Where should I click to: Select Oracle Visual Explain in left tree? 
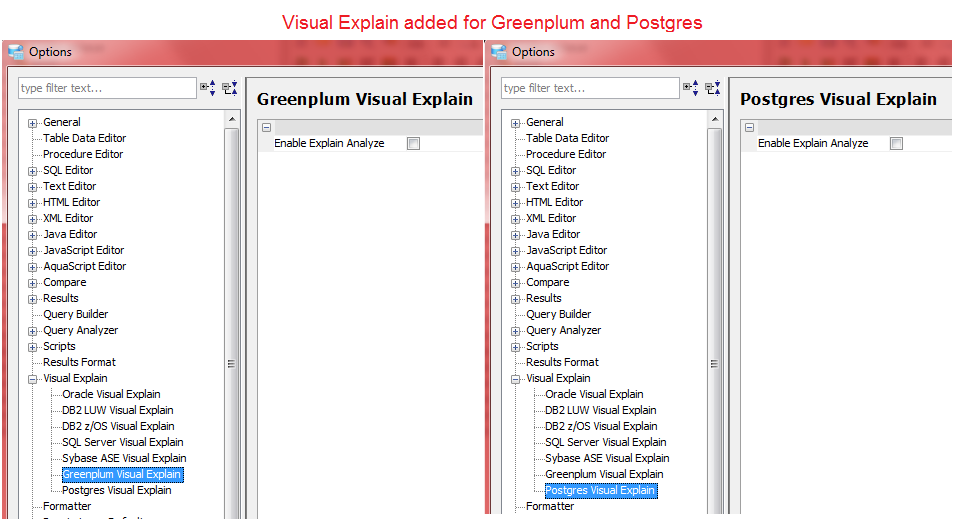pos(112,394)
